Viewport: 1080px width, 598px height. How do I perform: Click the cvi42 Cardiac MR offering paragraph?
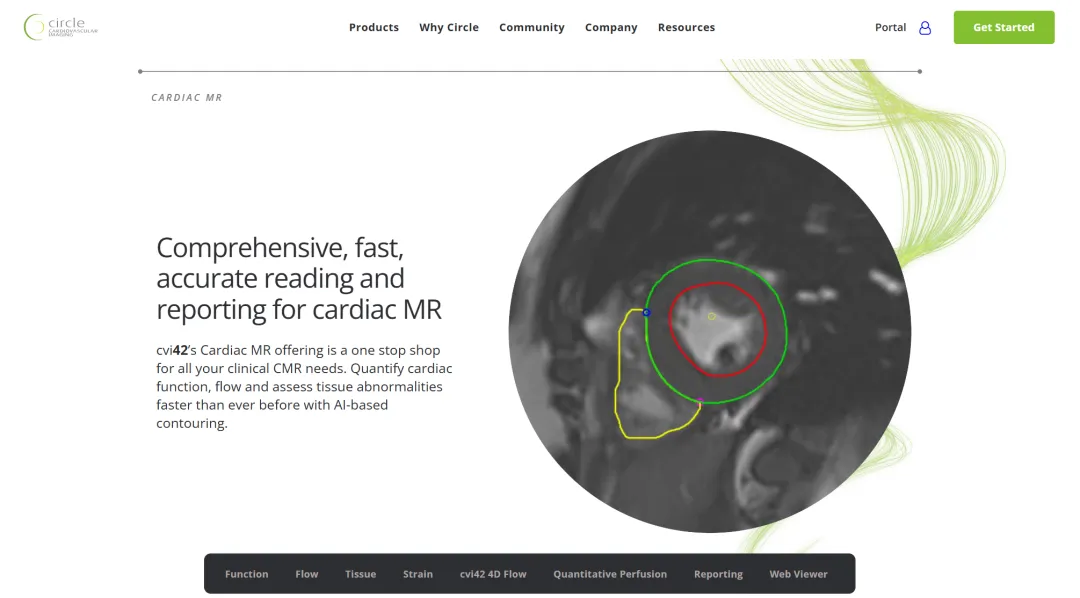coord(304,386)
